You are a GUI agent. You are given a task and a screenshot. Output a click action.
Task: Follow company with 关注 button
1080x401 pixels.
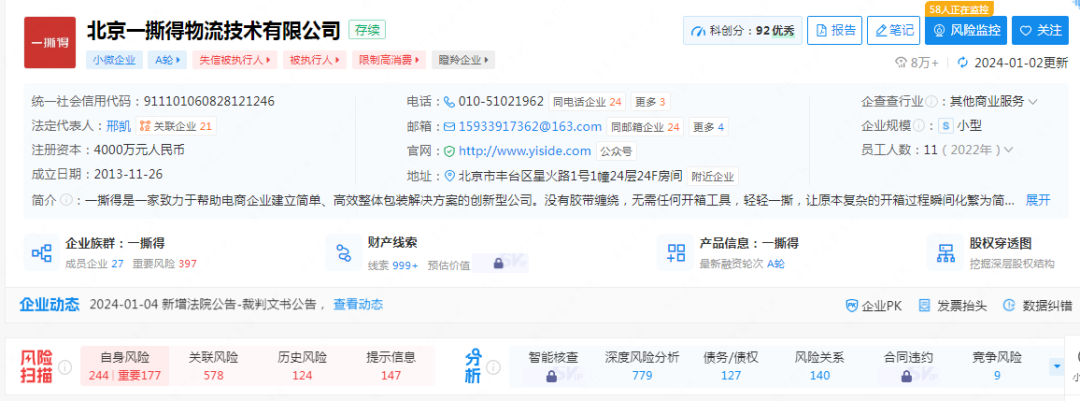coord(1040,30)
